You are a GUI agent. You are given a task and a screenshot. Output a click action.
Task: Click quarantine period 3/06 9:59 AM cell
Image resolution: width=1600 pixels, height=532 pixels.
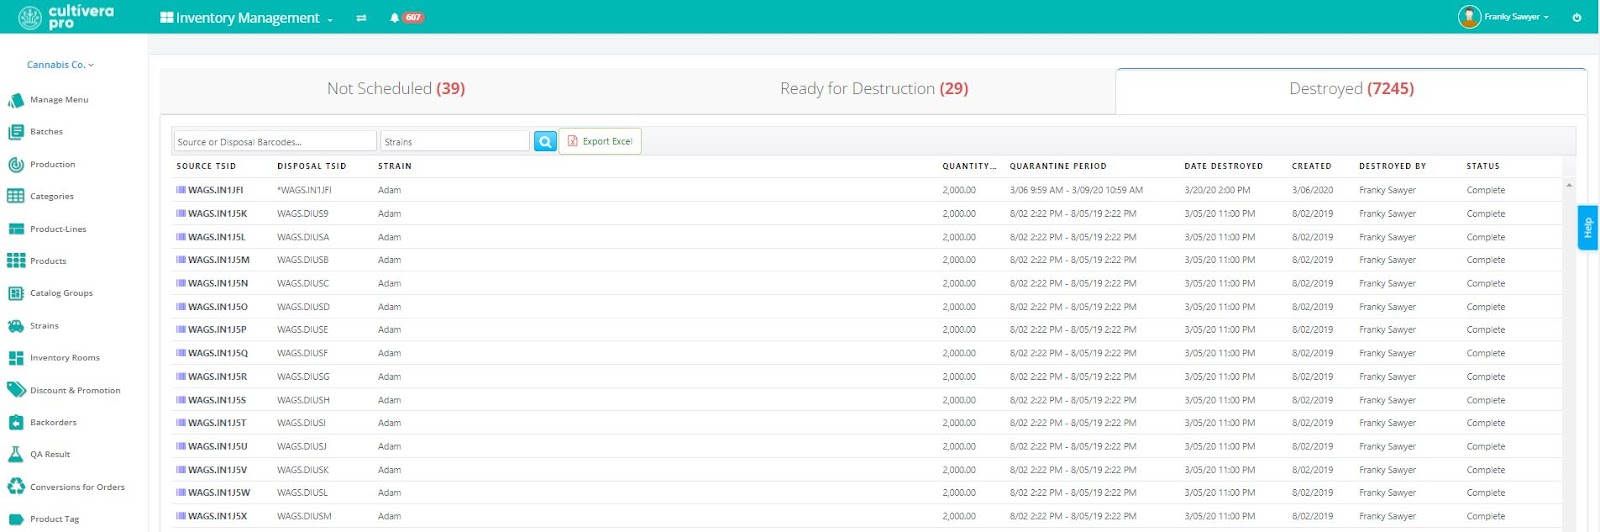1076,190
